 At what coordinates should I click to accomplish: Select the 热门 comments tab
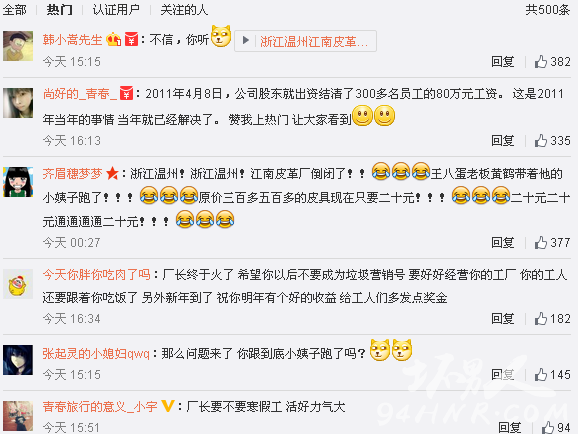click(59, 10)
